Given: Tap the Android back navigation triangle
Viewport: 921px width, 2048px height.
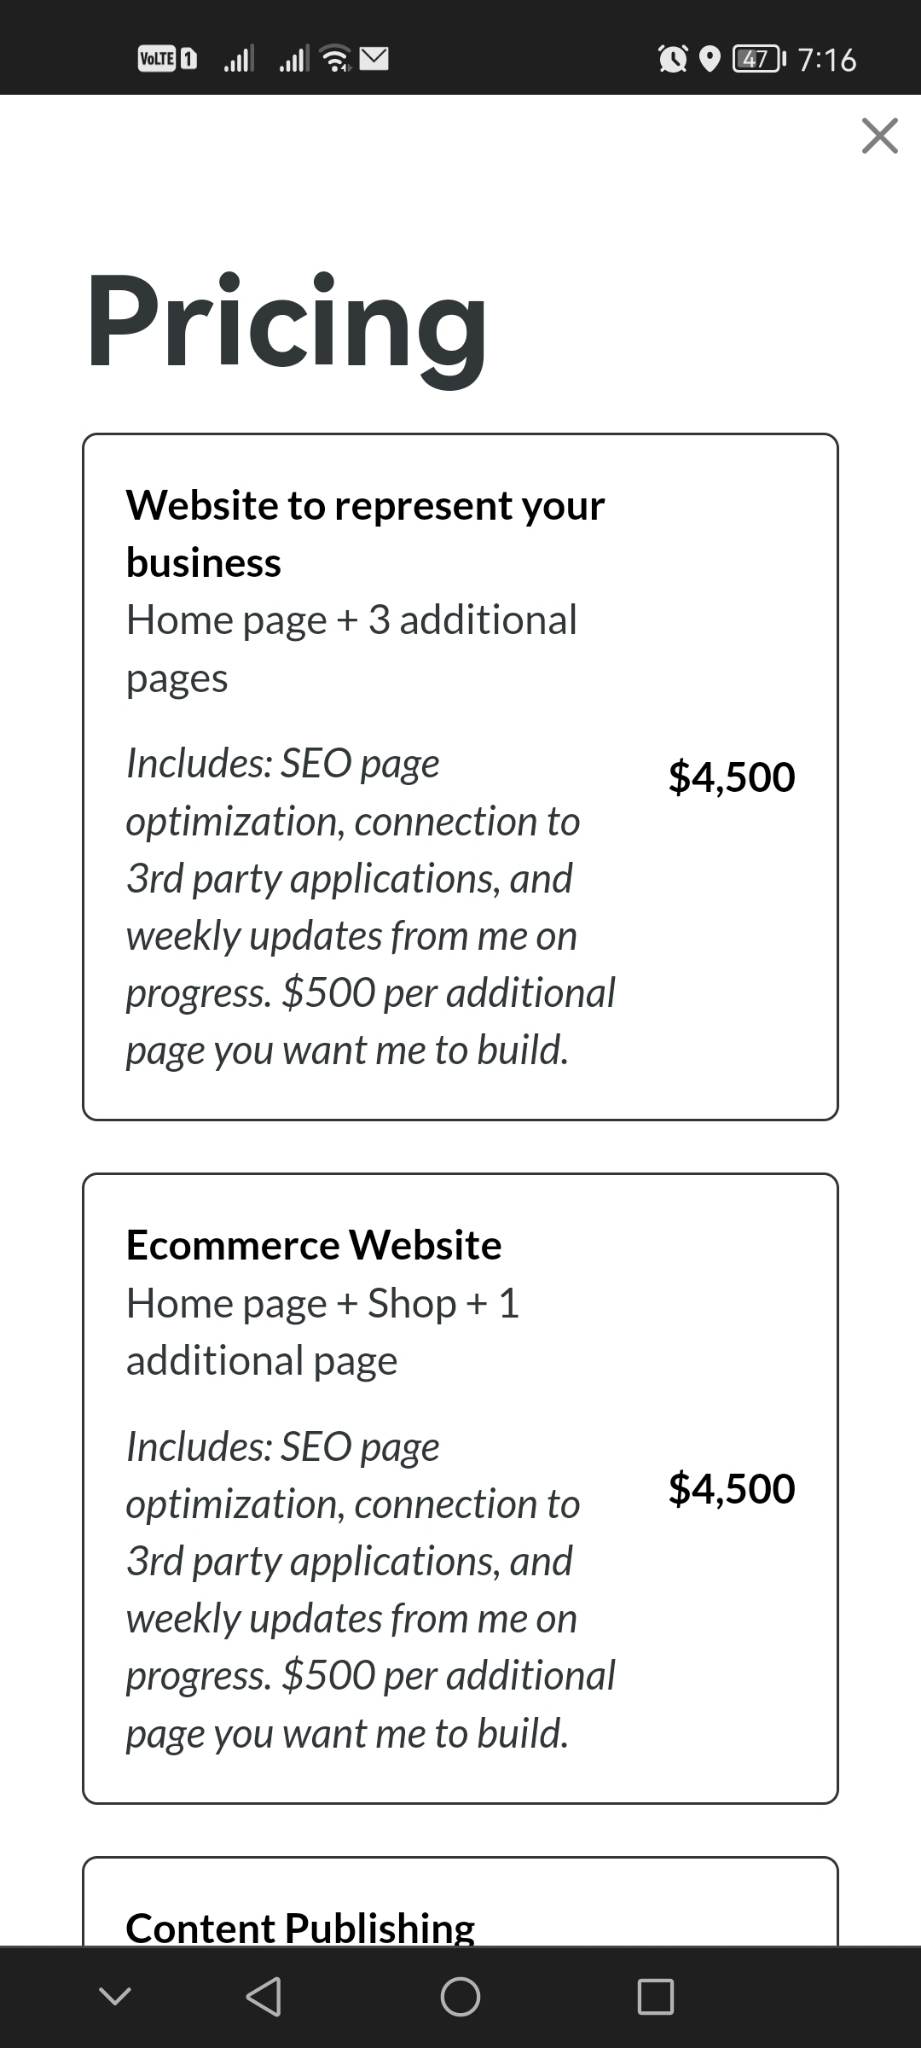Looking at the screenshot, I should [x=264, y=1996].
